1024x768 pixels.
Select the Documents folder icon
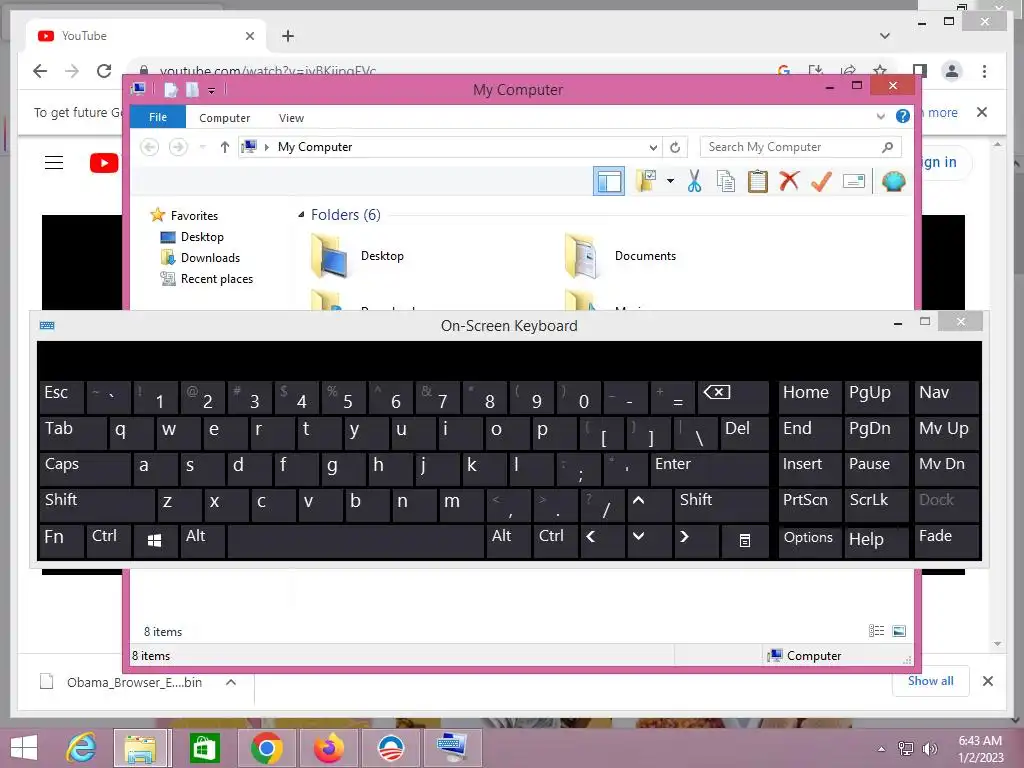(581, 256)
